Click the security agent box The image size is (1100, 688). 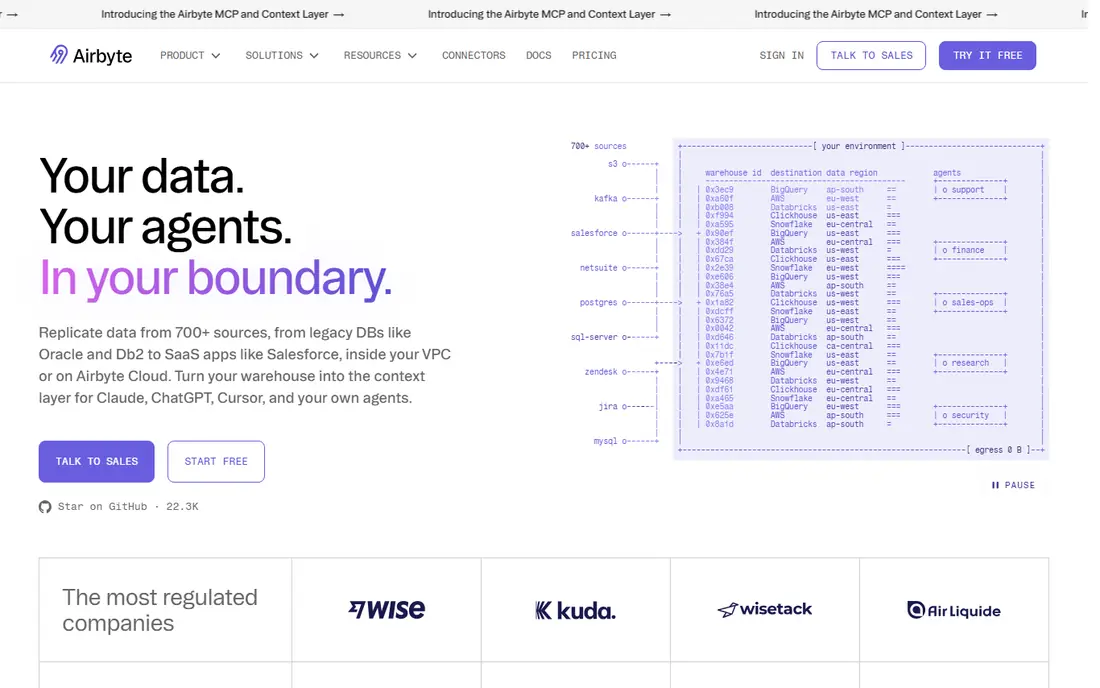point(970,415)
